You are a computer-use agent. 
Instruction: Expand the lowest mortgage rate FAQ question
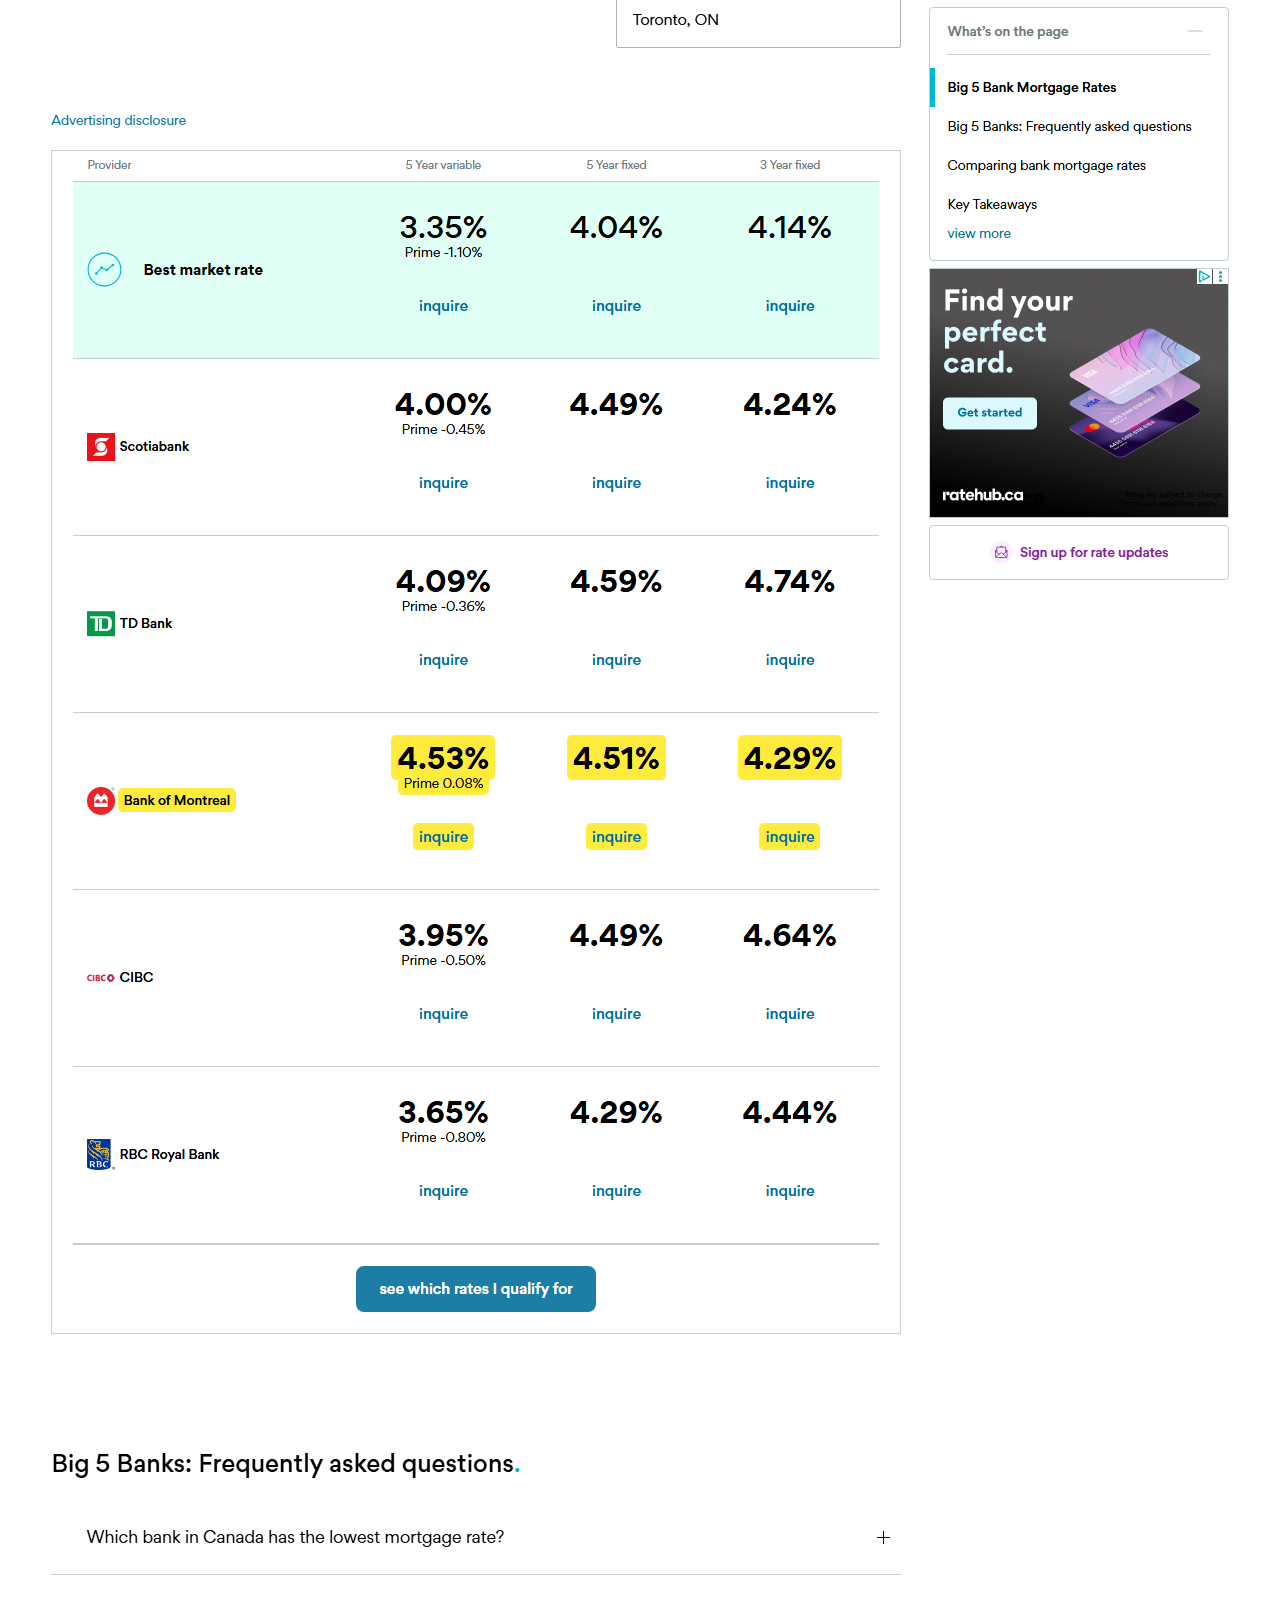pyautogui.click(x=476, y=1537)
